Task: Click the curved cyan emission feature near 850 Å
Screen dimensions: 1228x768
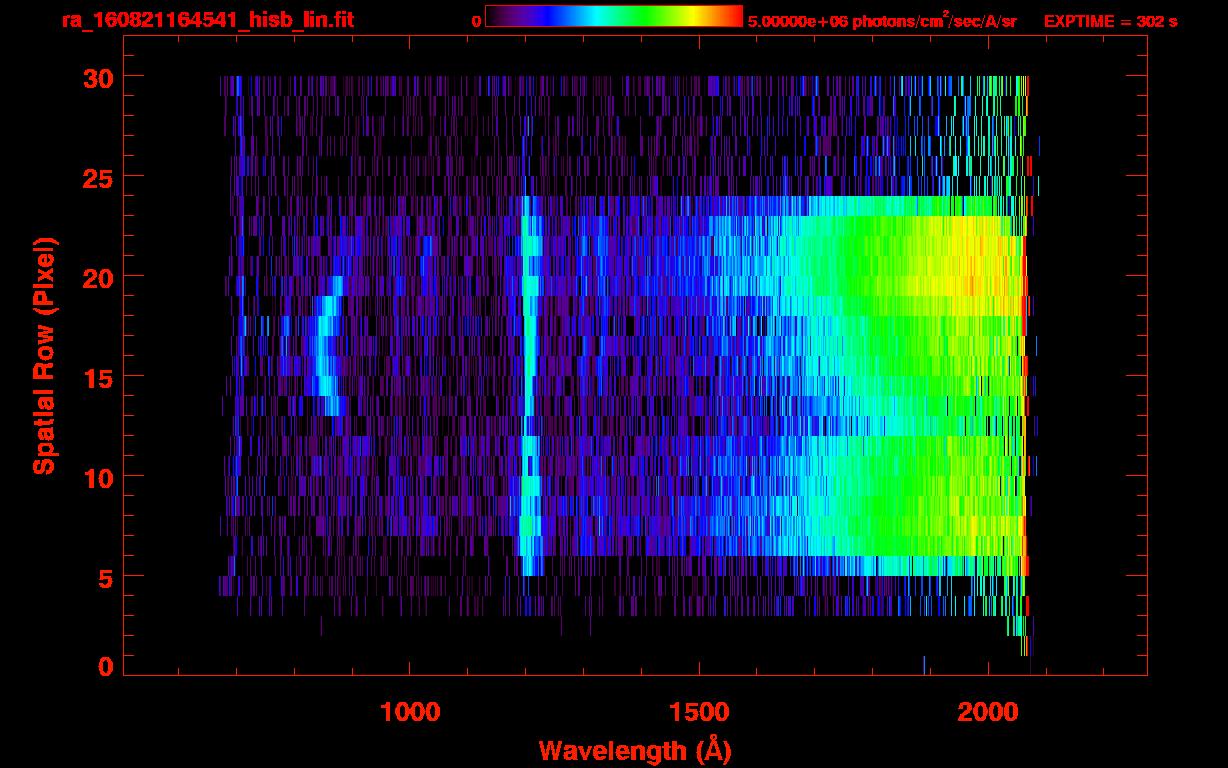Action: coord(327,346)
